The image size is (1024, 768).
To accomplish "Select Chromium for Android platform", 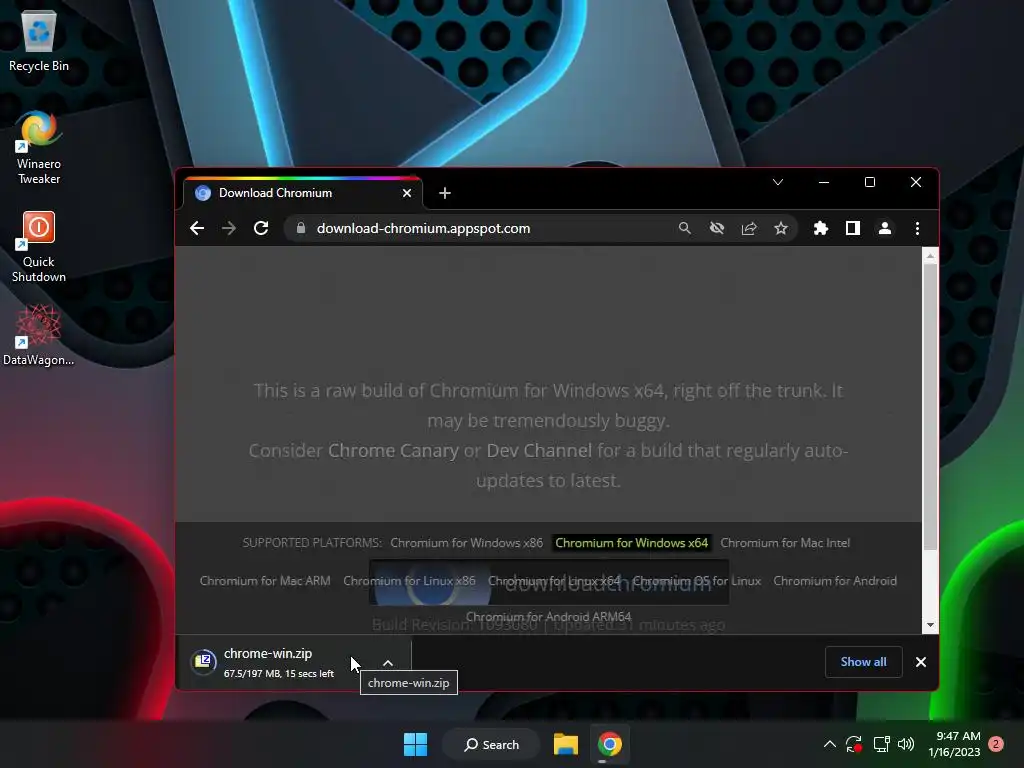I will pos(835,581).
